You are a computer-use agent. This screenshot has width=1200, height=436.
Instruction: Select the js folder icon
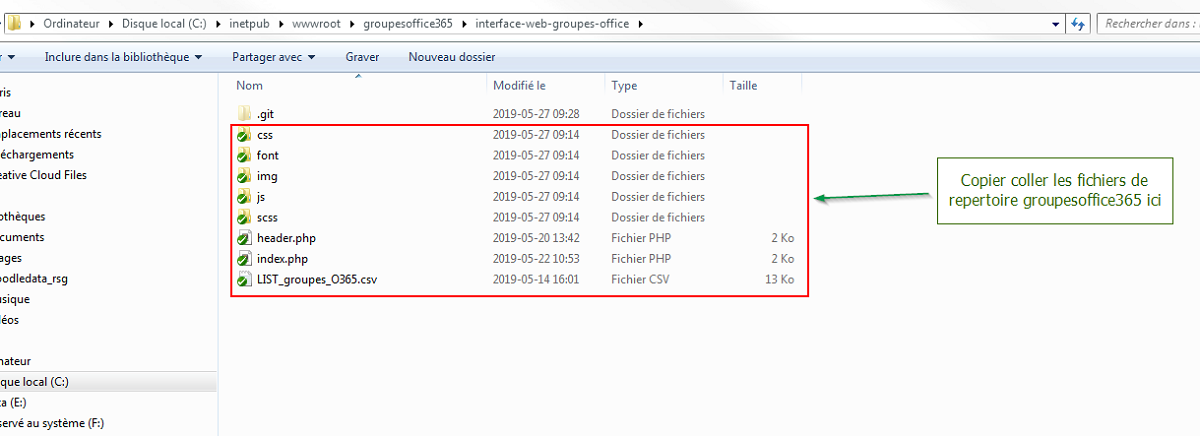point(244,197)
